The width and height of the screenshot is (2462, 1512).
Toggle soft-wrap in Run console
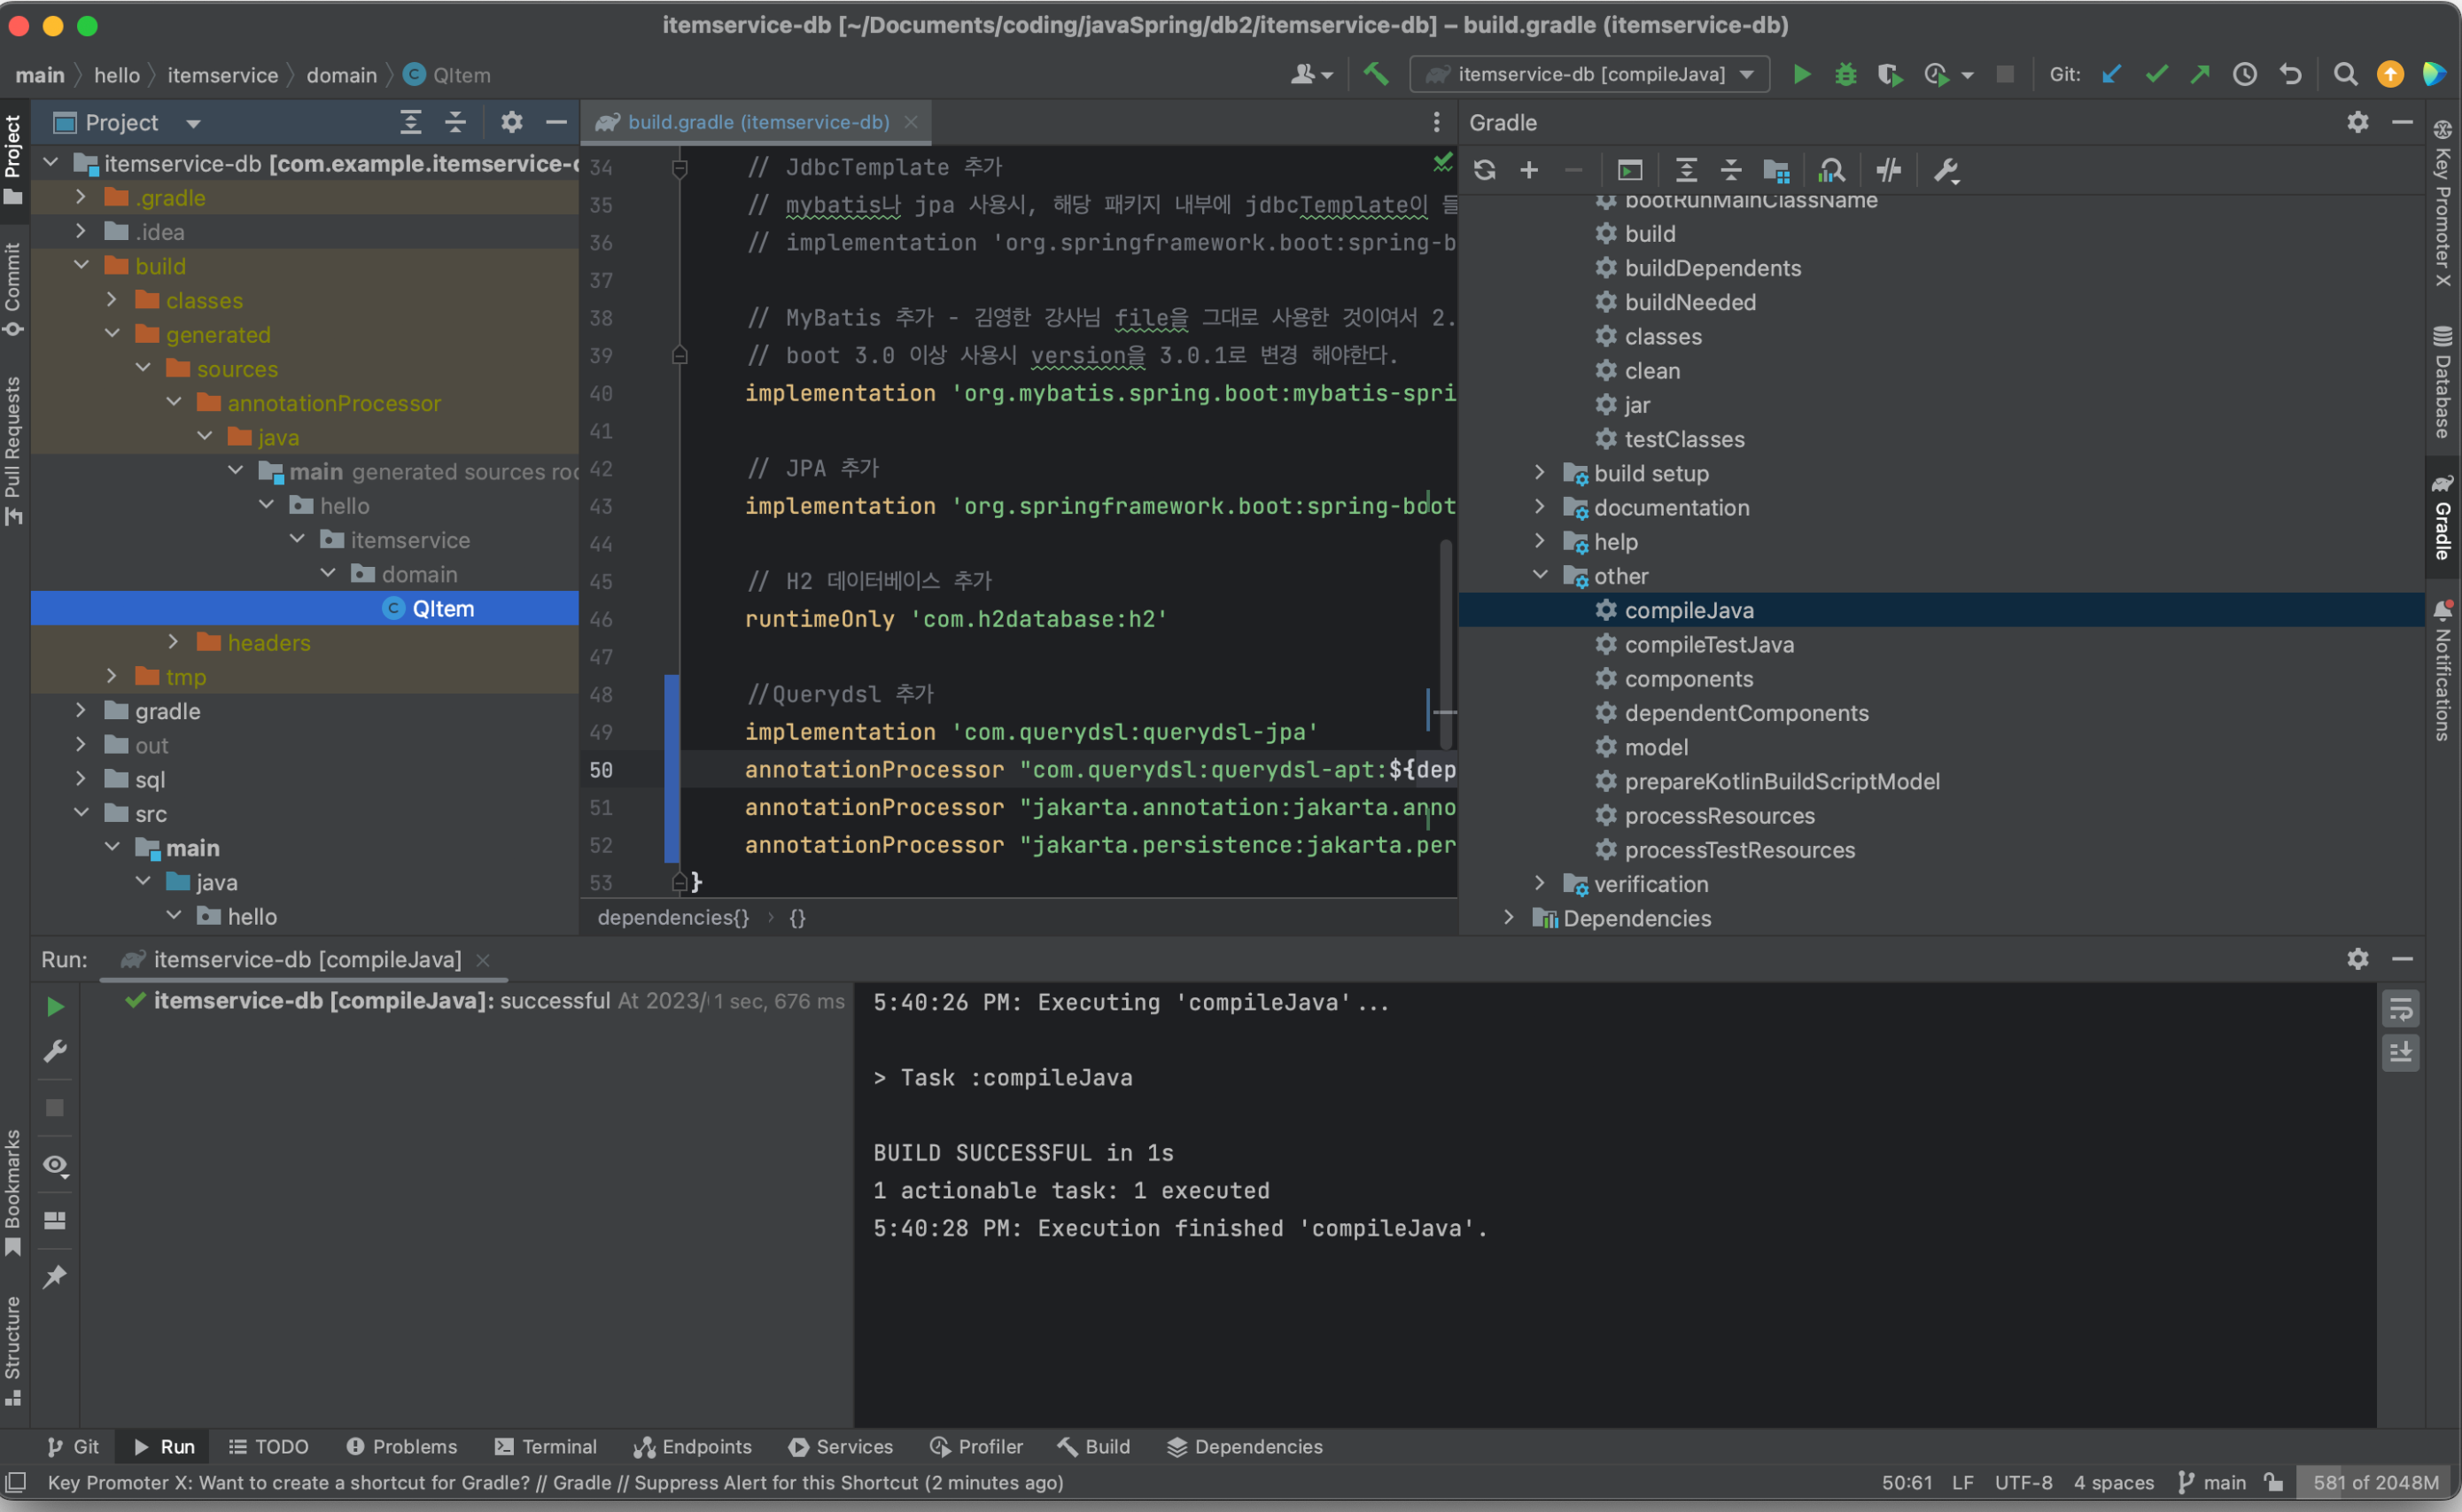point(2400,1010)
